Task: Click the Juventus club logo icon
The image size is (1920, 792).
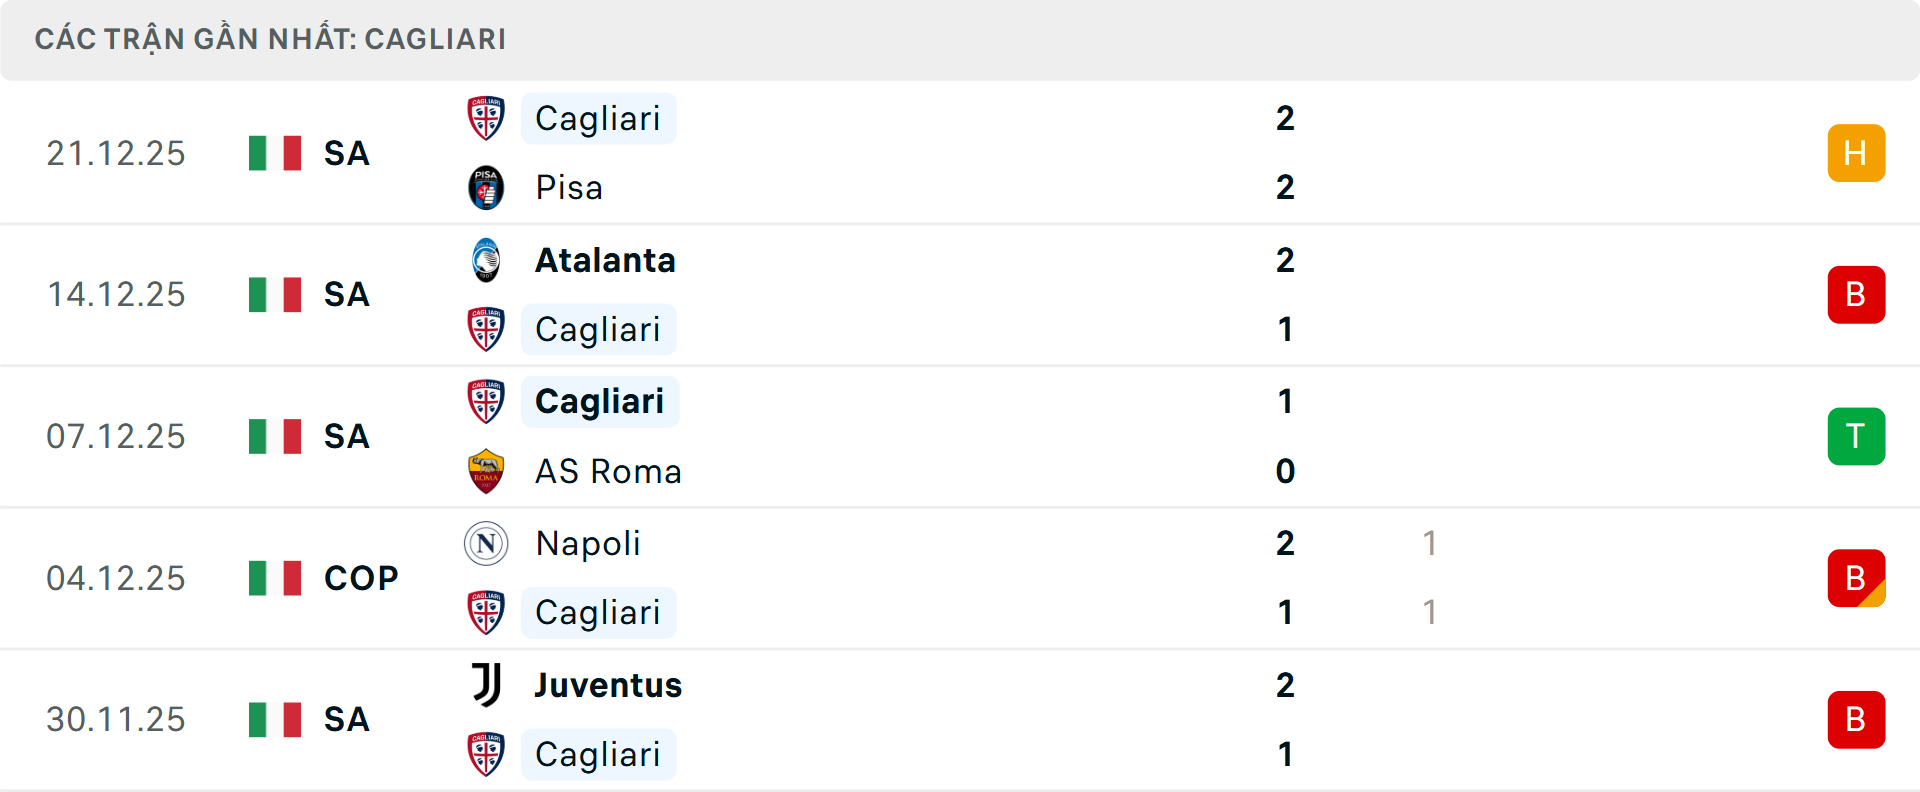Action: click(486, 685)
